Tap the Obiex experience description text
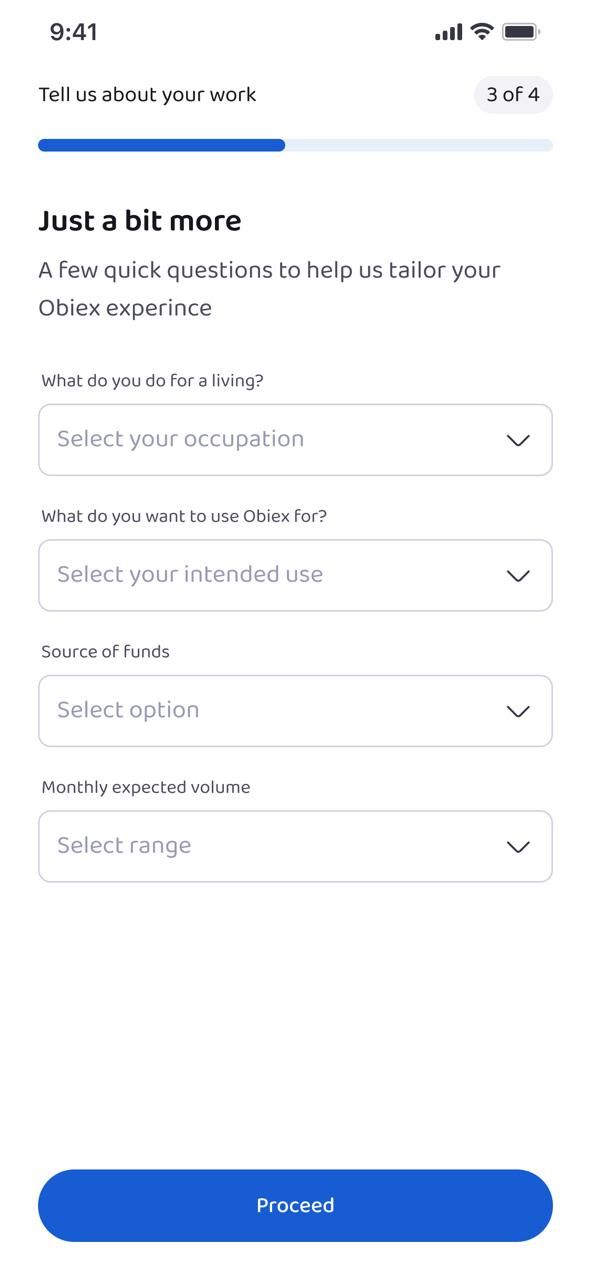 269,288
